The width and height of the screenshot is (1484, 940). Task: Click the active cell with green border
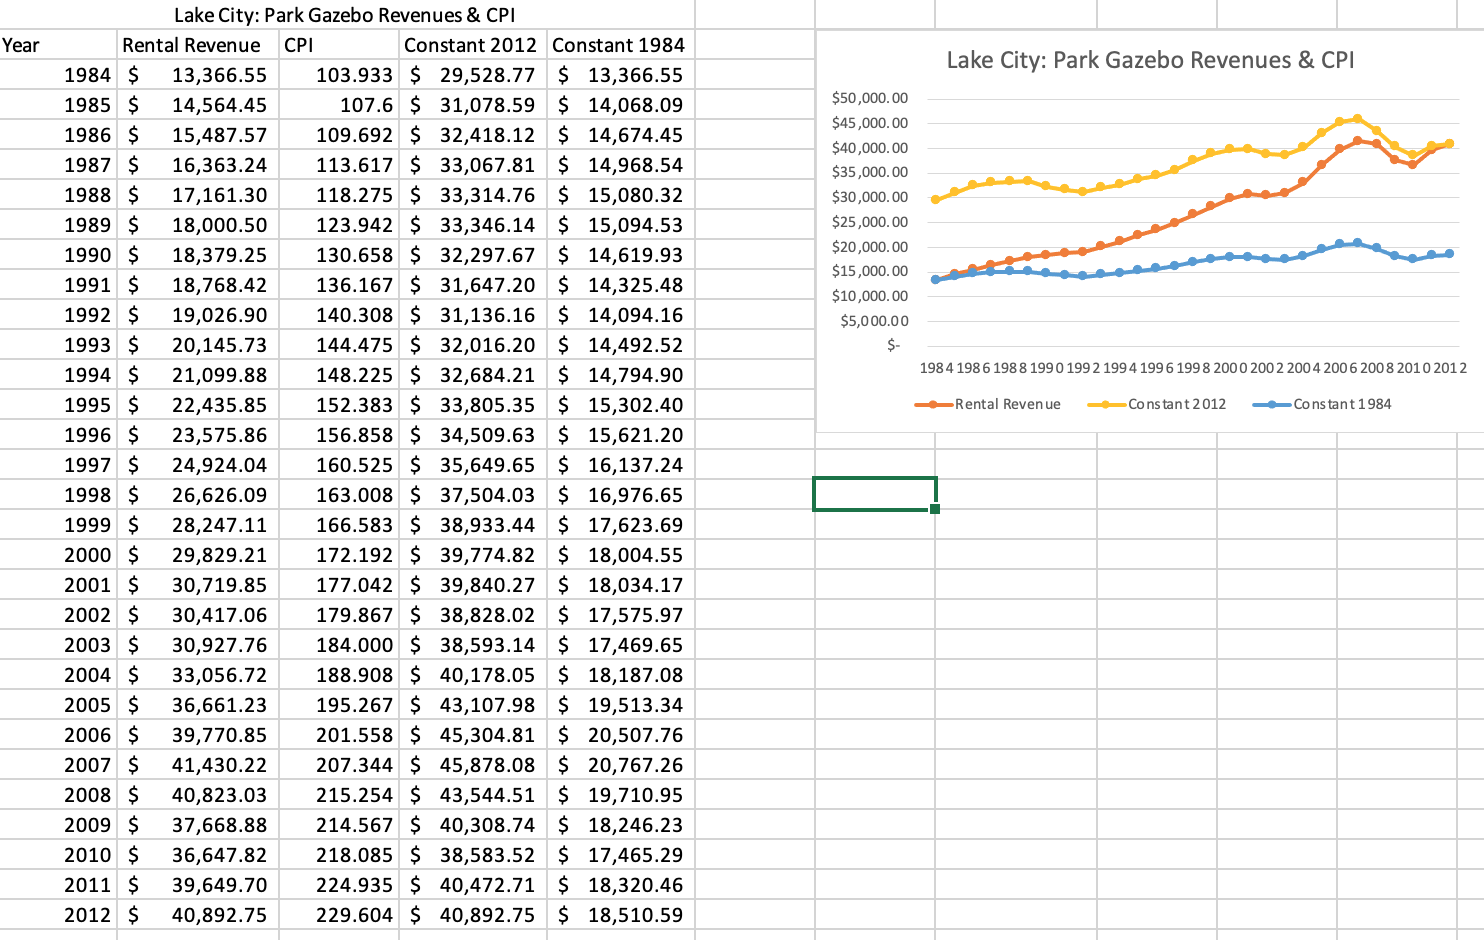click(875, 494)
